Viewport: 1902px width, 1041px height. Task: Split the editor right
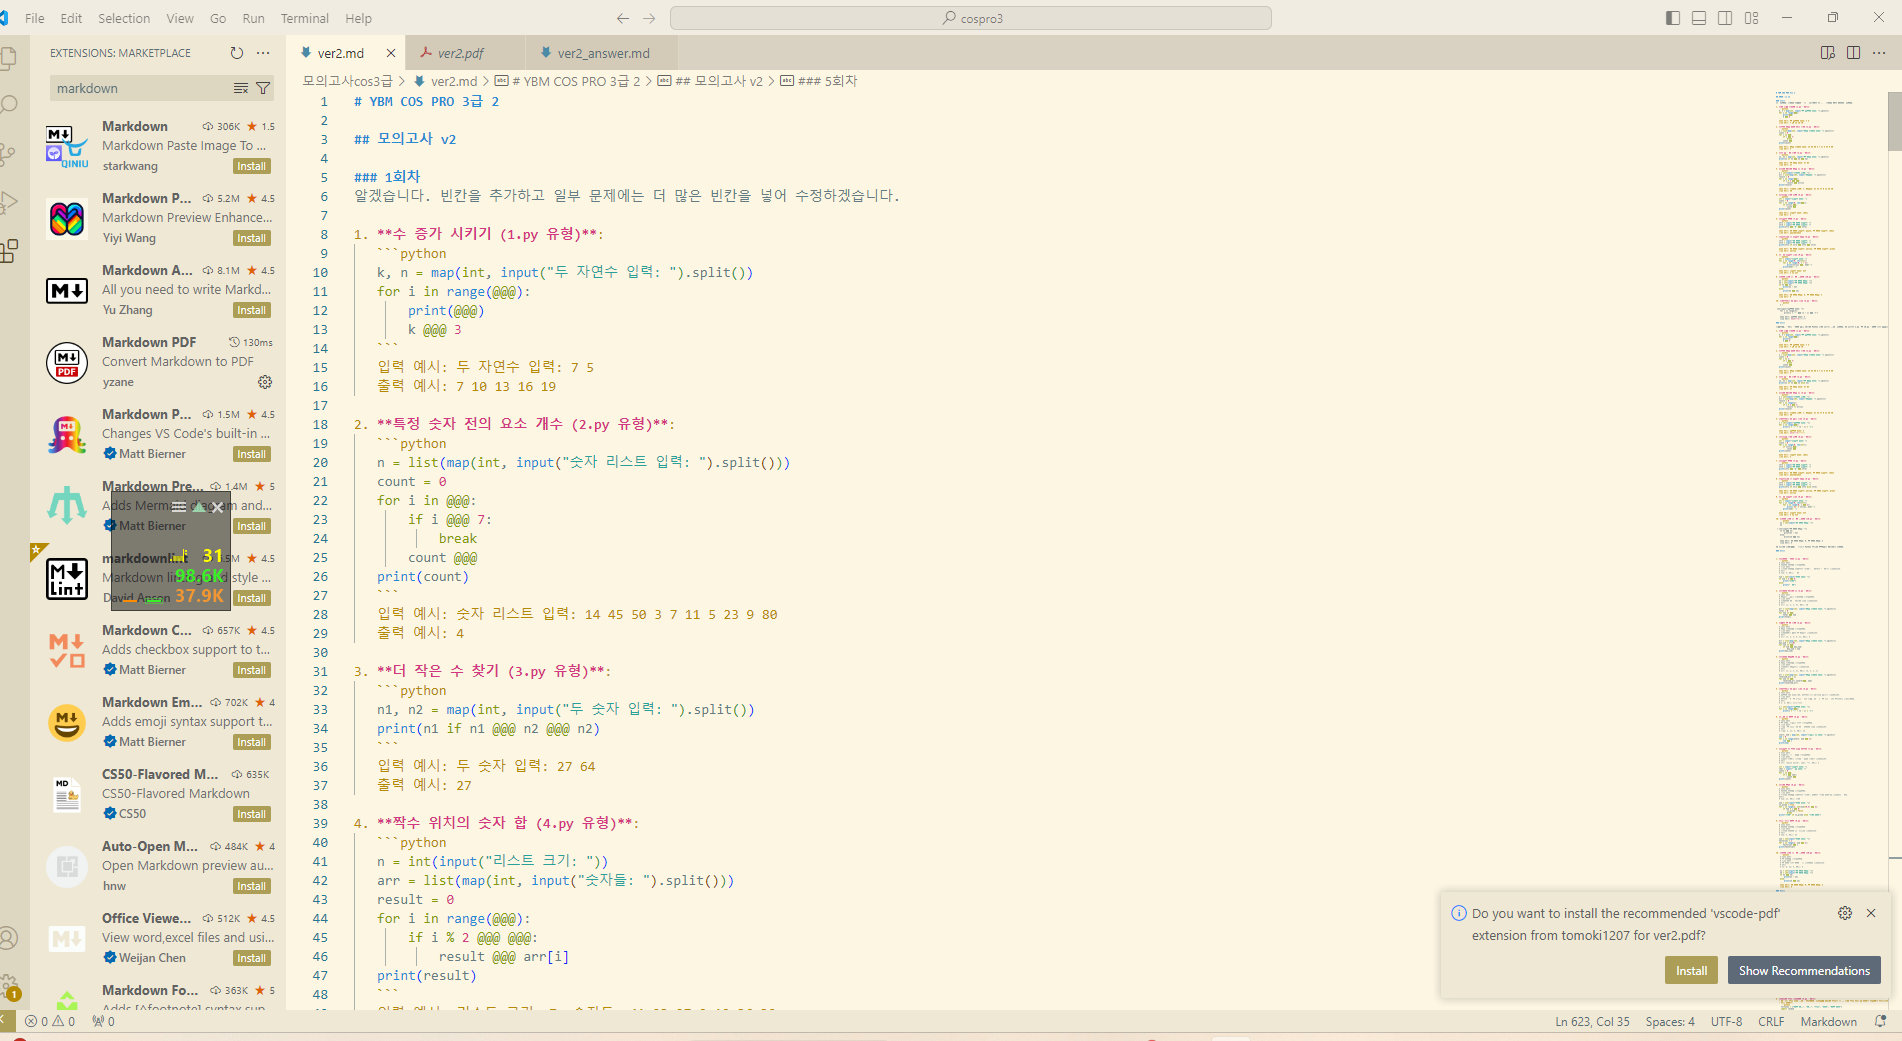point(1854,53)
